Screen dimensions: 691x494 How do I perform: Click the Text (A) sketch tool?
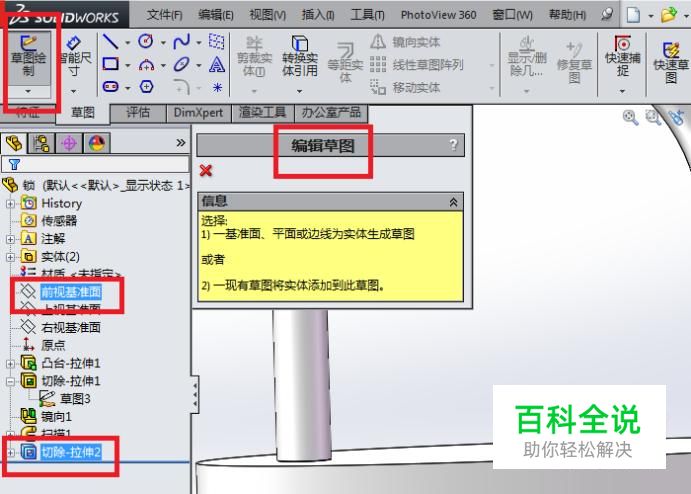(217, 65)
